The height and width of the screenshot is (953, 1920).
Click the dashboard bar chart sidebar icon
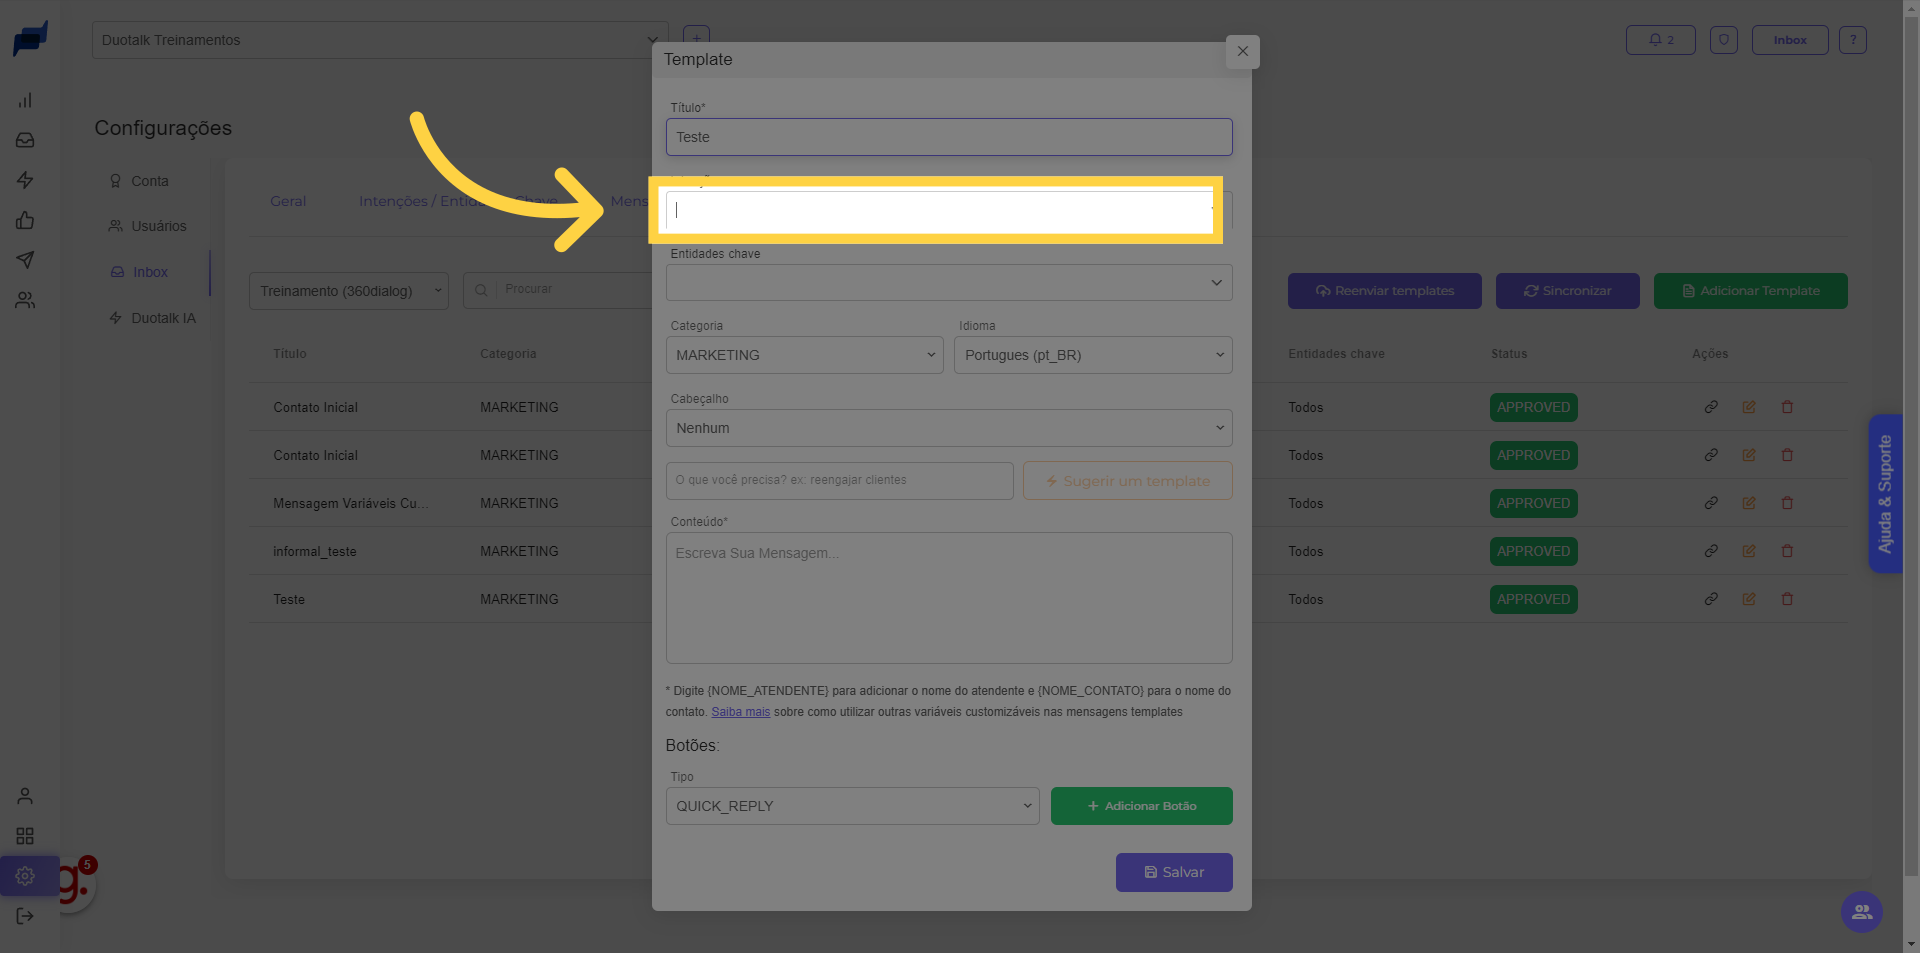[x=25, y=100]
